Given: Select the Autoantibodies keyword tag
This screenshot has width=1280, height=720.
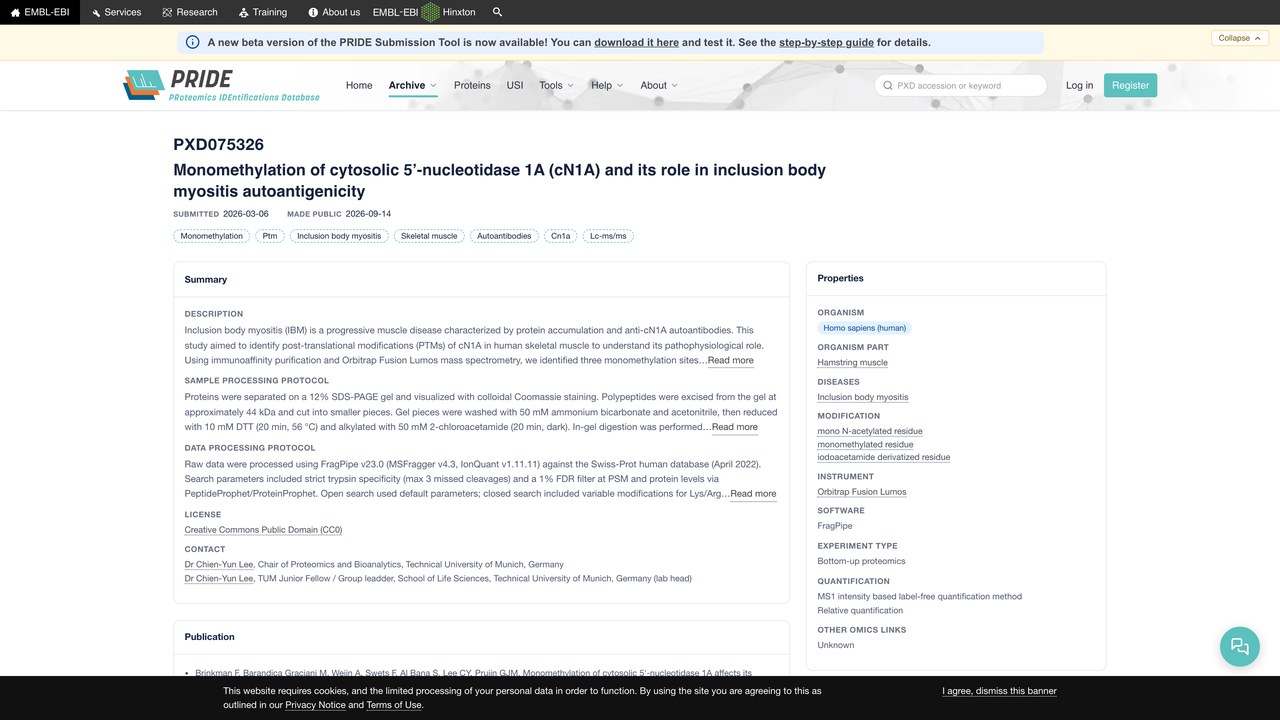Looking at the screenshot, I should [504, 236].
